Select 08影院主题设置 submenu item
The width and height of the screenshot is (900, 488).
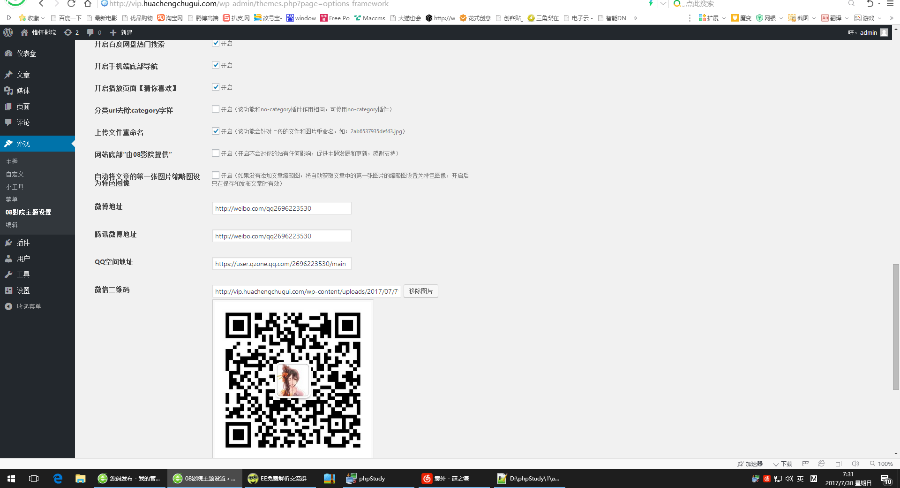pyautogui.click(x=29, y=212)
